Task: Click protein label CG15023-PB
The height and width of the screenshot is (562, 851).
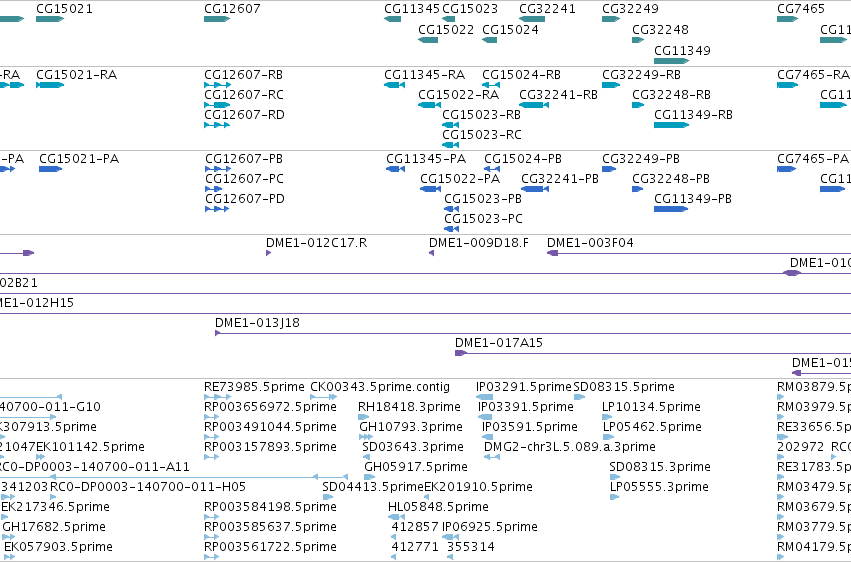Action: click(x=483, y=199)
